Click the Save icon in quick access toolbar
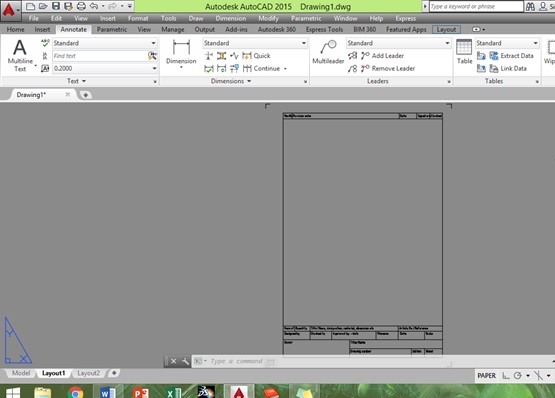The image size is (555, 398). [x=56, y=6]
